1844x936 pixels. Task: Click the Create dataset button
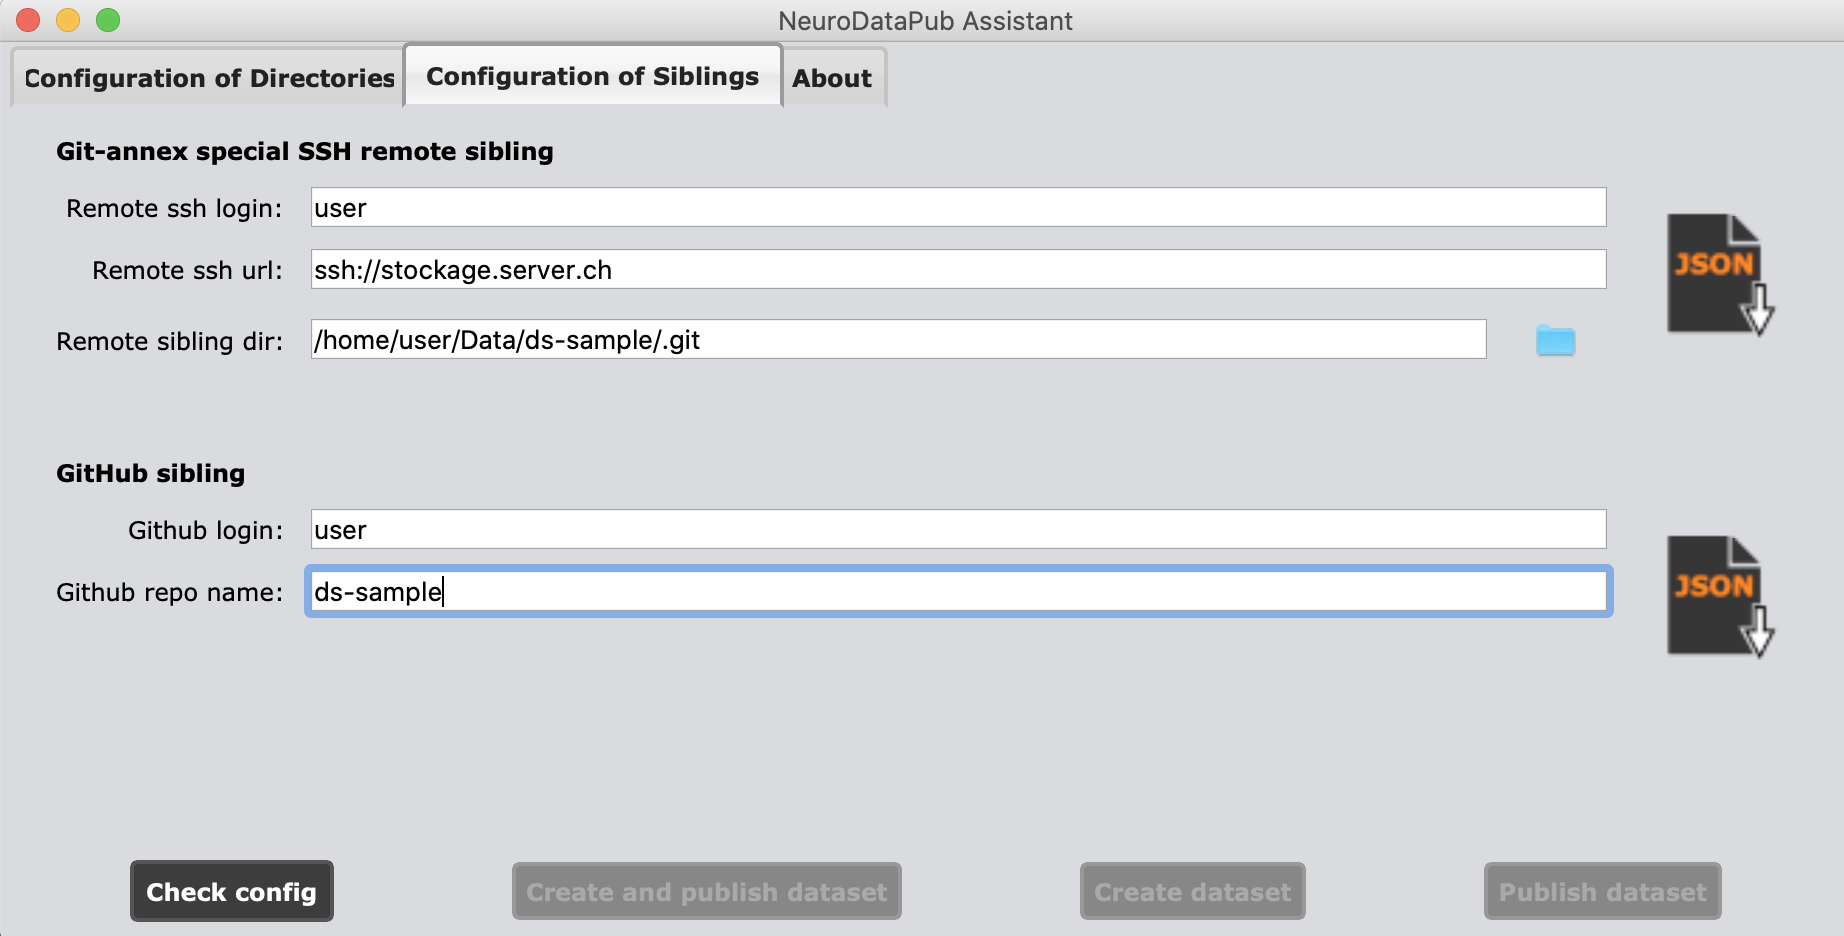[x=1192, y=891]
